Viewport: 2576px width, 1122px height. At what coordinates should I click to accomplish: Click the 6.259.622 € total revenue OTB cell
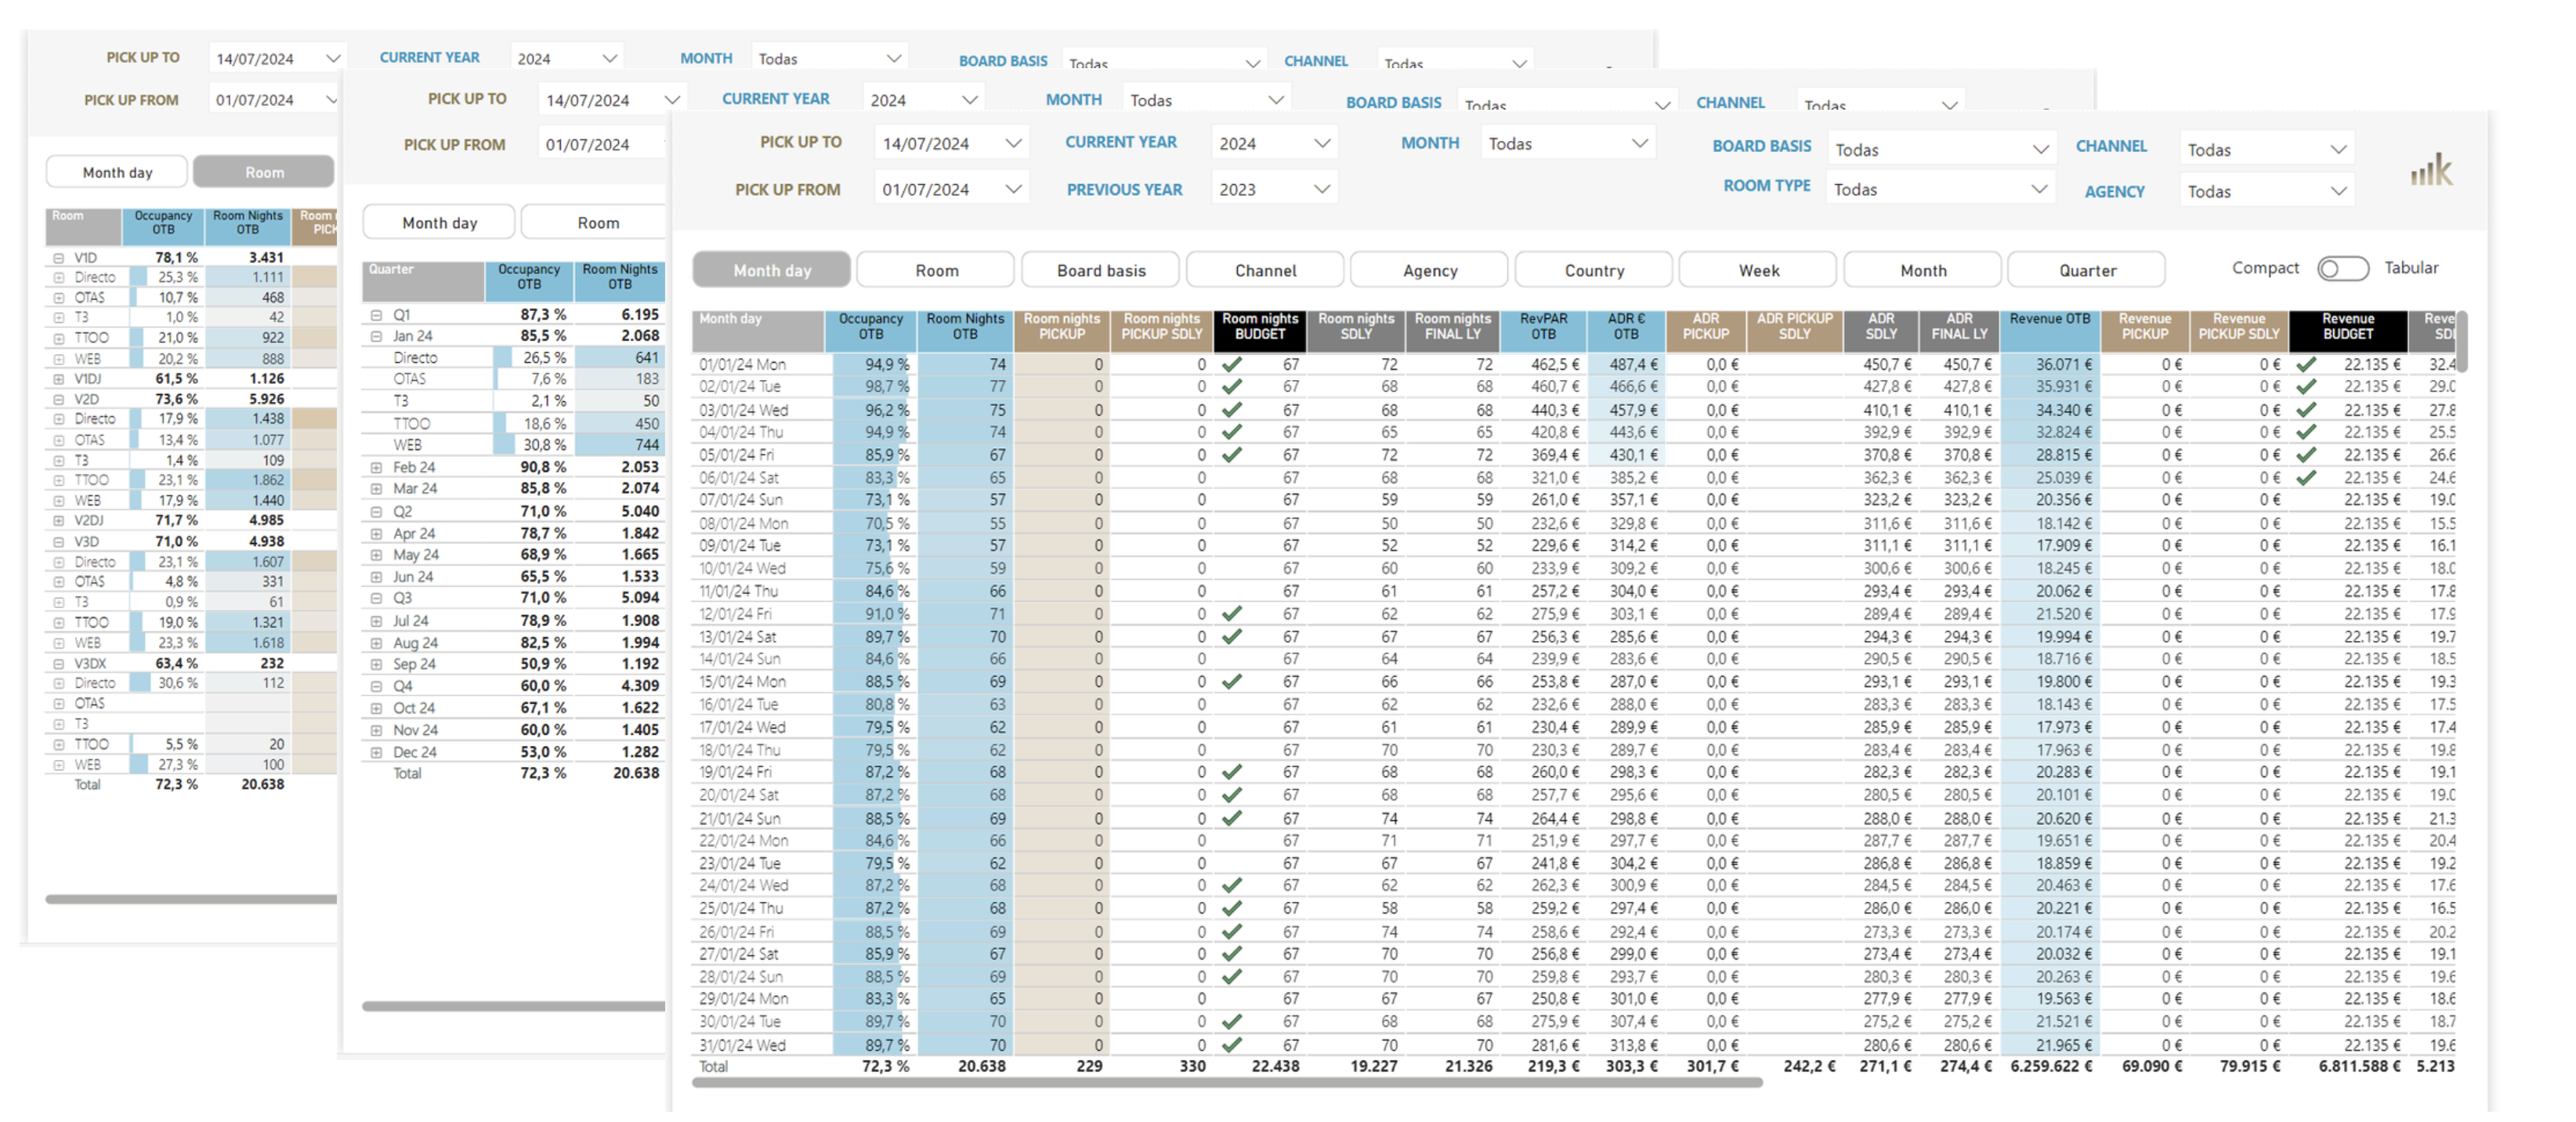[x=2051, y=1066]
